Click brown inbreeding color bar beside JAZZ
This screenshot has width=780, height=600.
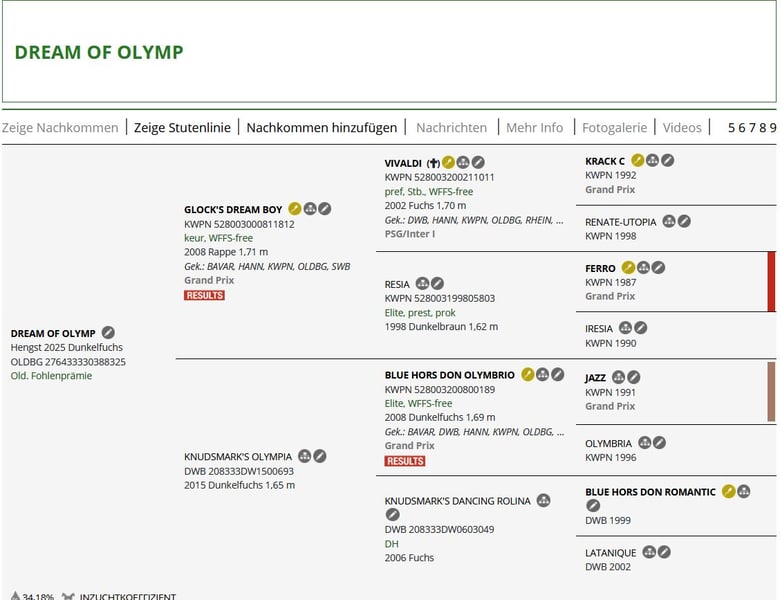point(772,392)
